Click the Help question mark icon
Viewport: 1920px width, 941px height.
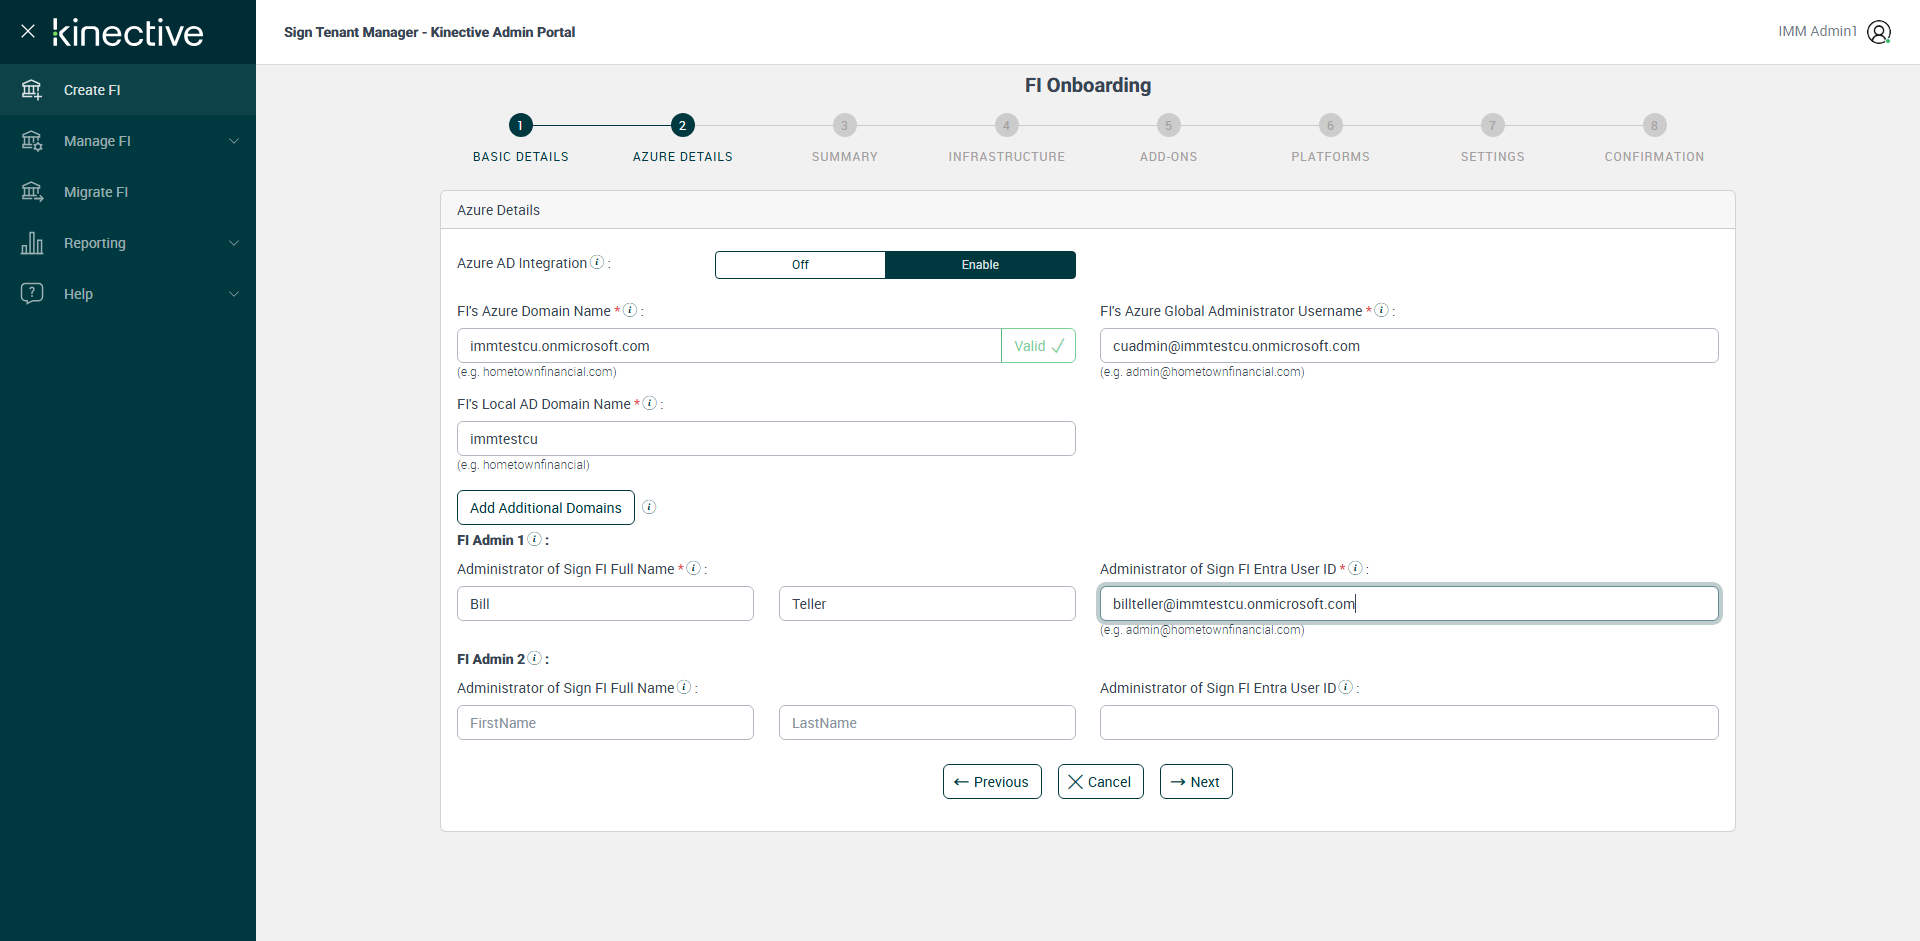click(32, 294)
